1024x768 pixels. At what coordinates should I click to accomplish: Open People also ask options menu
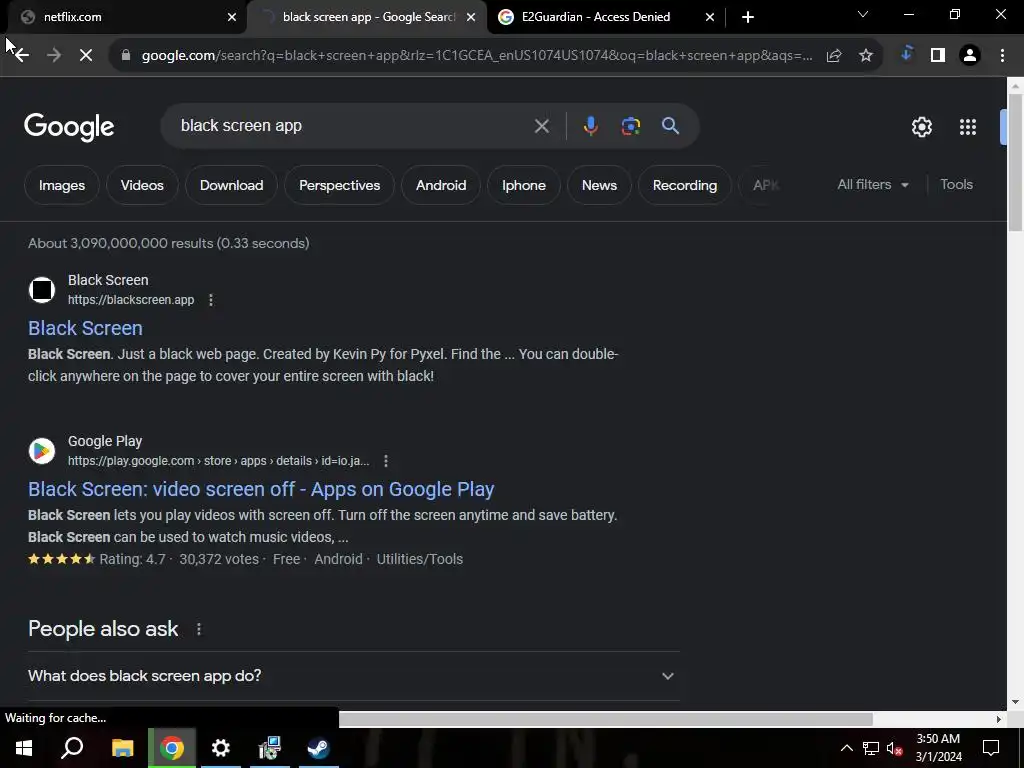199,629
